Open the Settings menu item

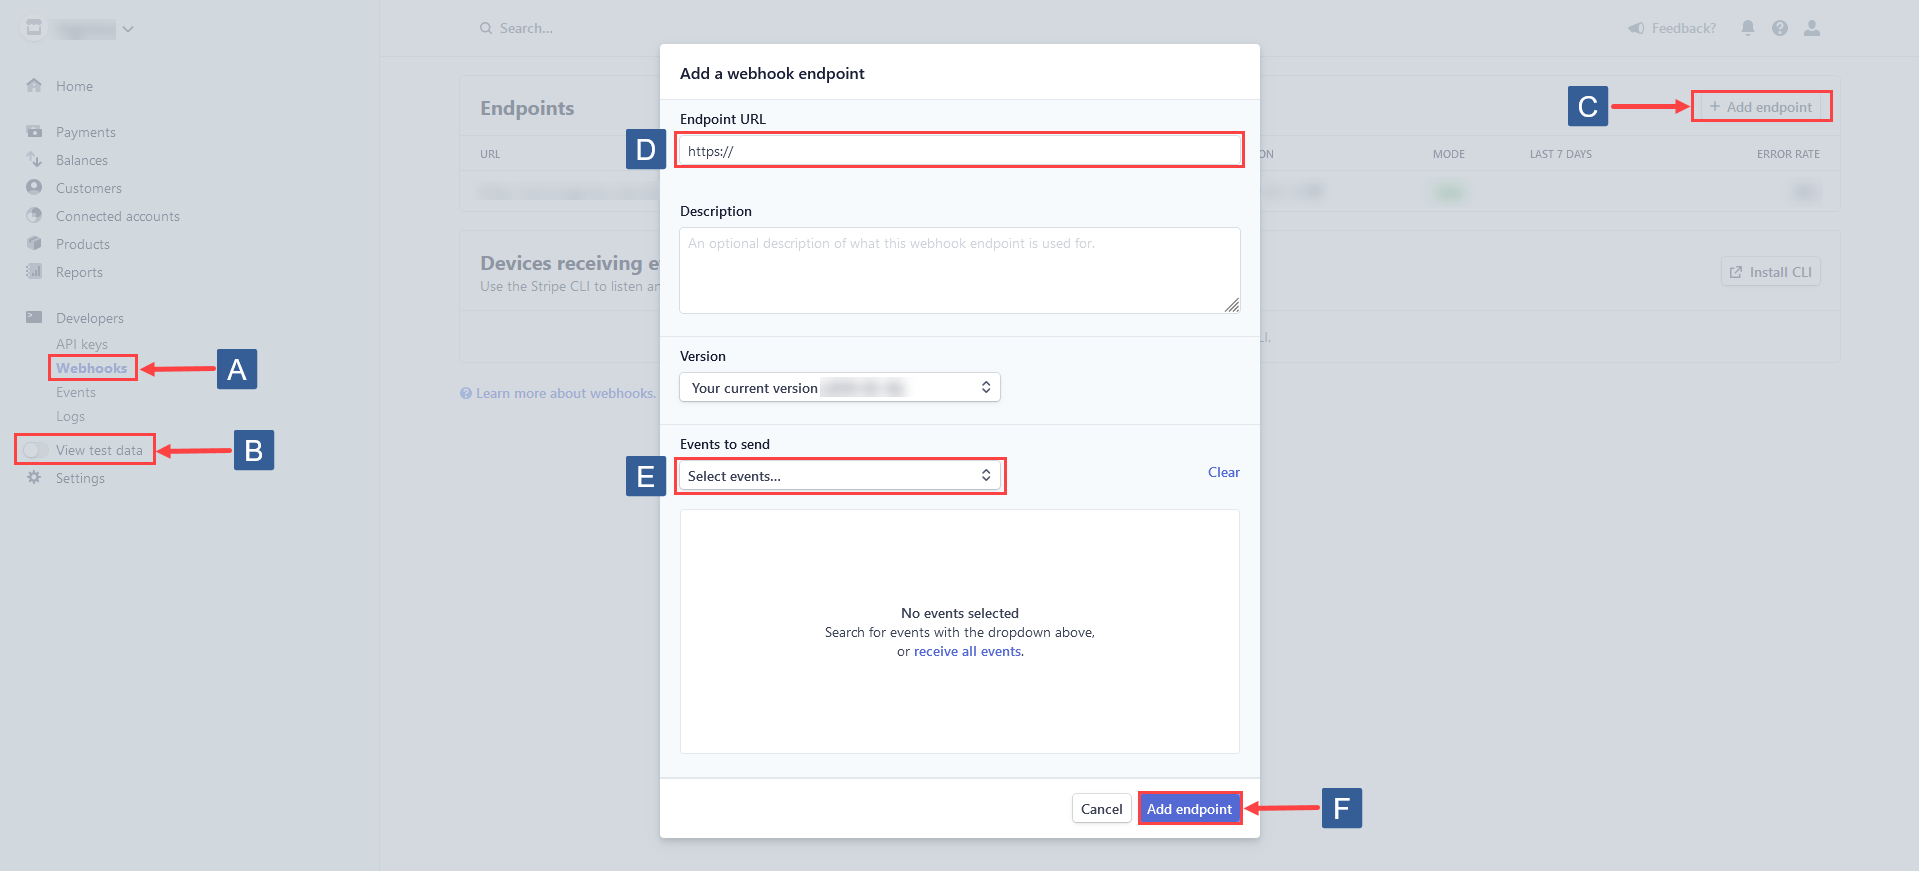[x=80, y=478]
